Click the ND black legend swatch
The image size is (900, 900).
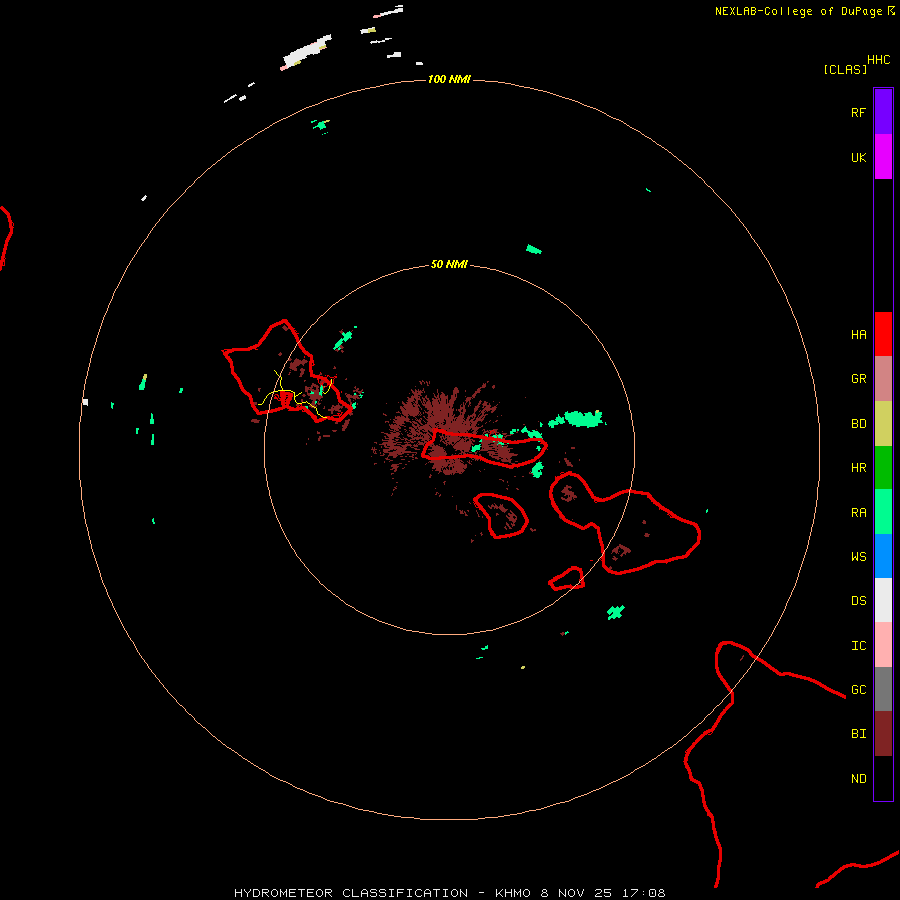pos(883,778)
